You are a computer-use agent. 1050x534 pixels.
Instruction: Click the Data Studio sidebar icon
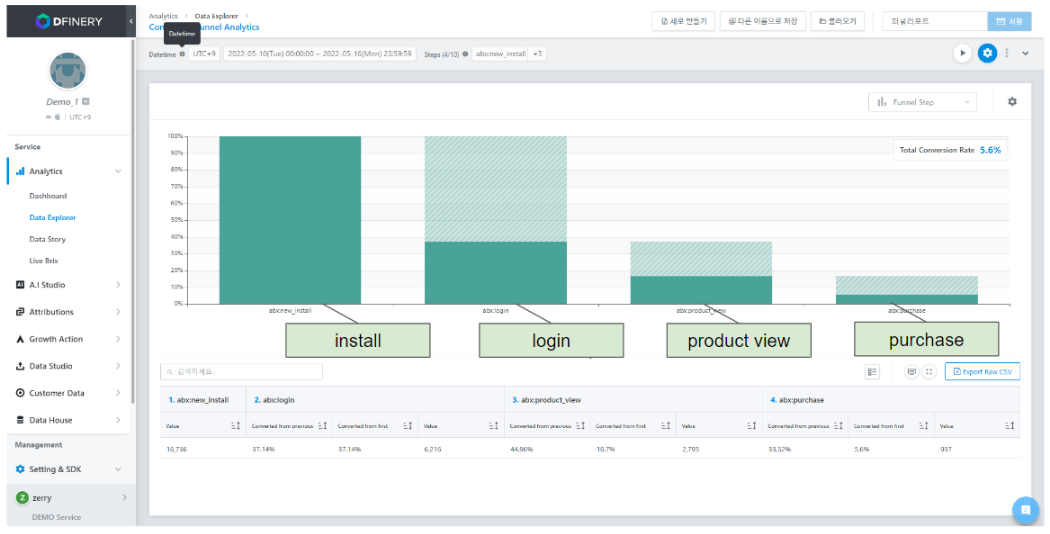(20, 366)
